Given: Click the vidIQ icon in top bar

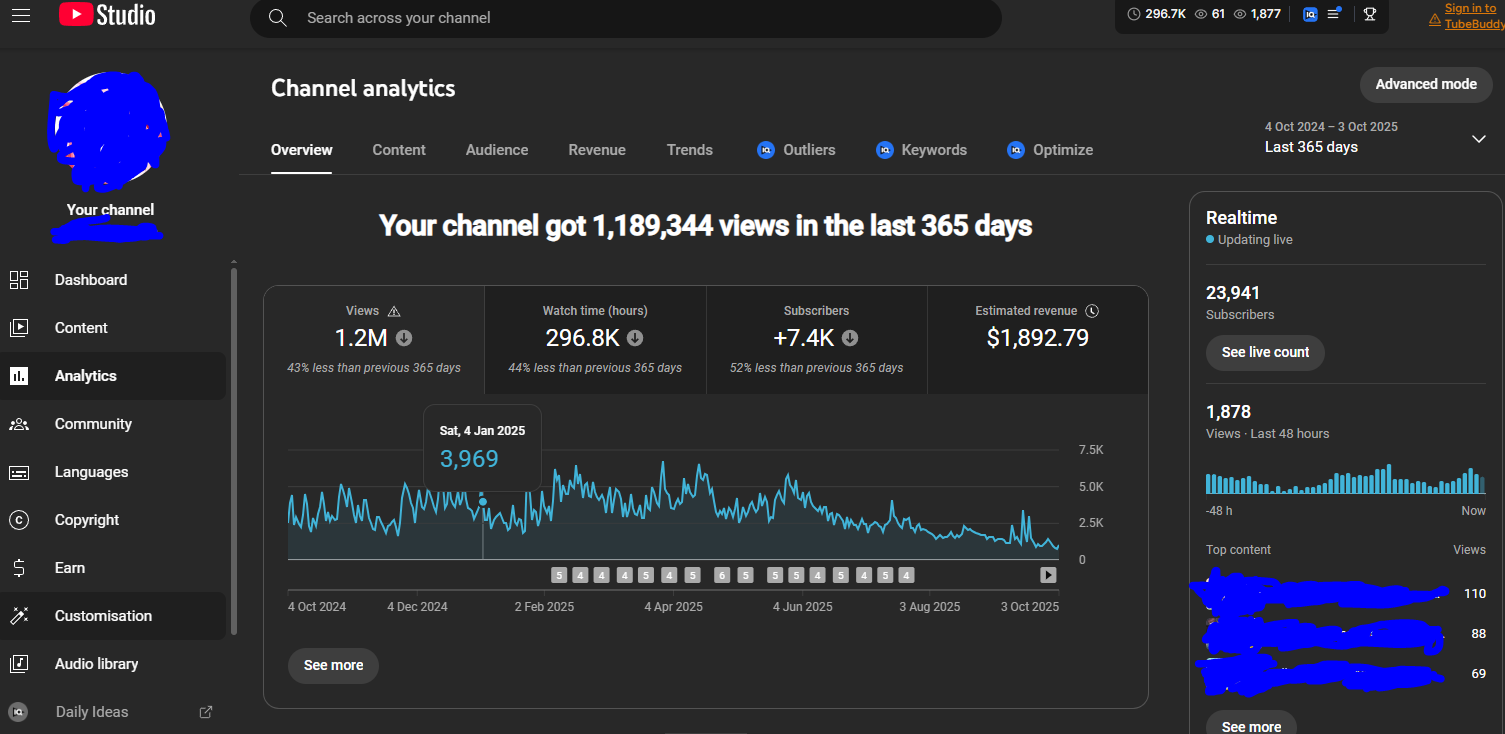Looking at the screenshot, I should point(1310,14).
